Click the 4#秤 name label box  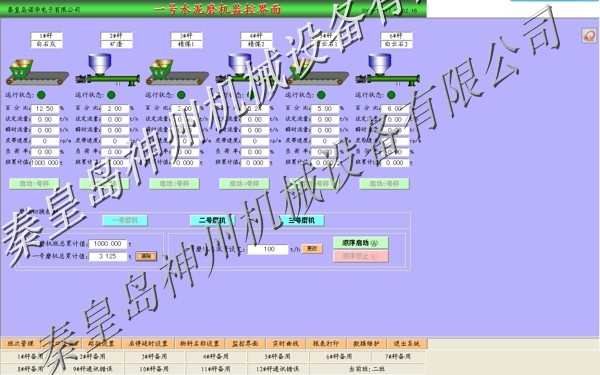[x=256, y=36]
